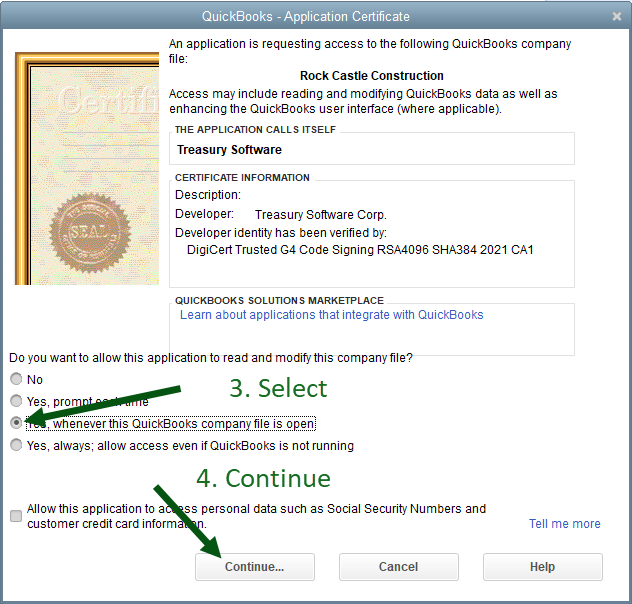632x604 pixels.
Task: Click the dialog title 'QuickBooks - Application Certificate'
Action: [x=306, y=17]
